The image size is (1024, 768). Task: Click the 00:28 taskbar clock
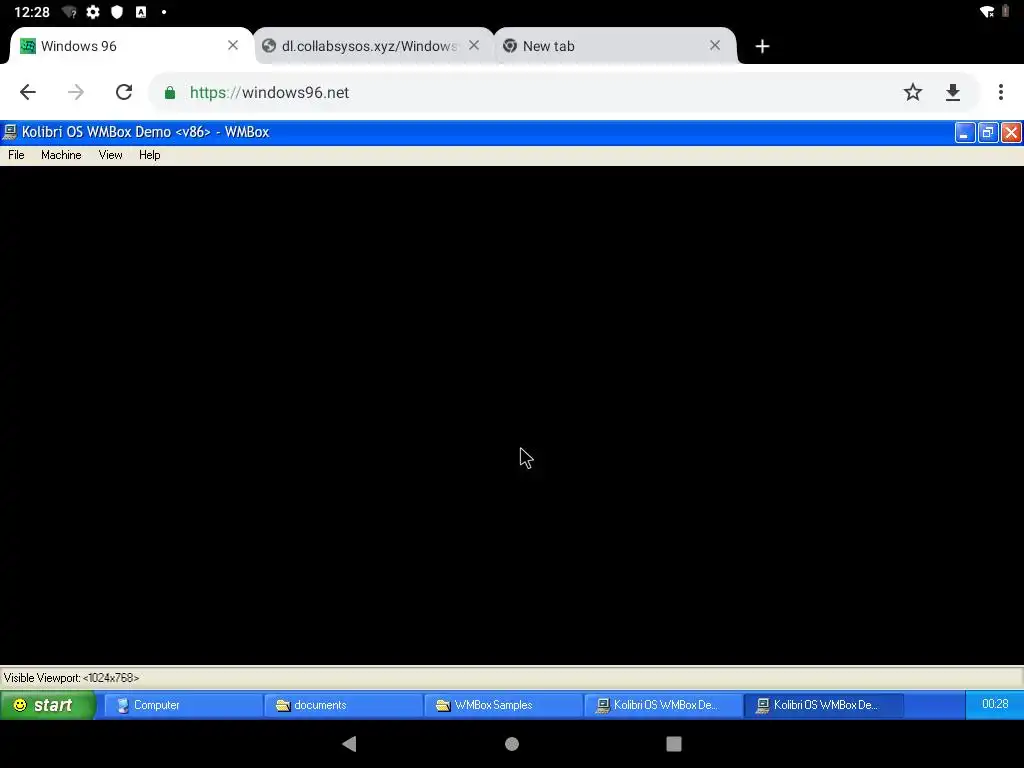coord(995,704)
